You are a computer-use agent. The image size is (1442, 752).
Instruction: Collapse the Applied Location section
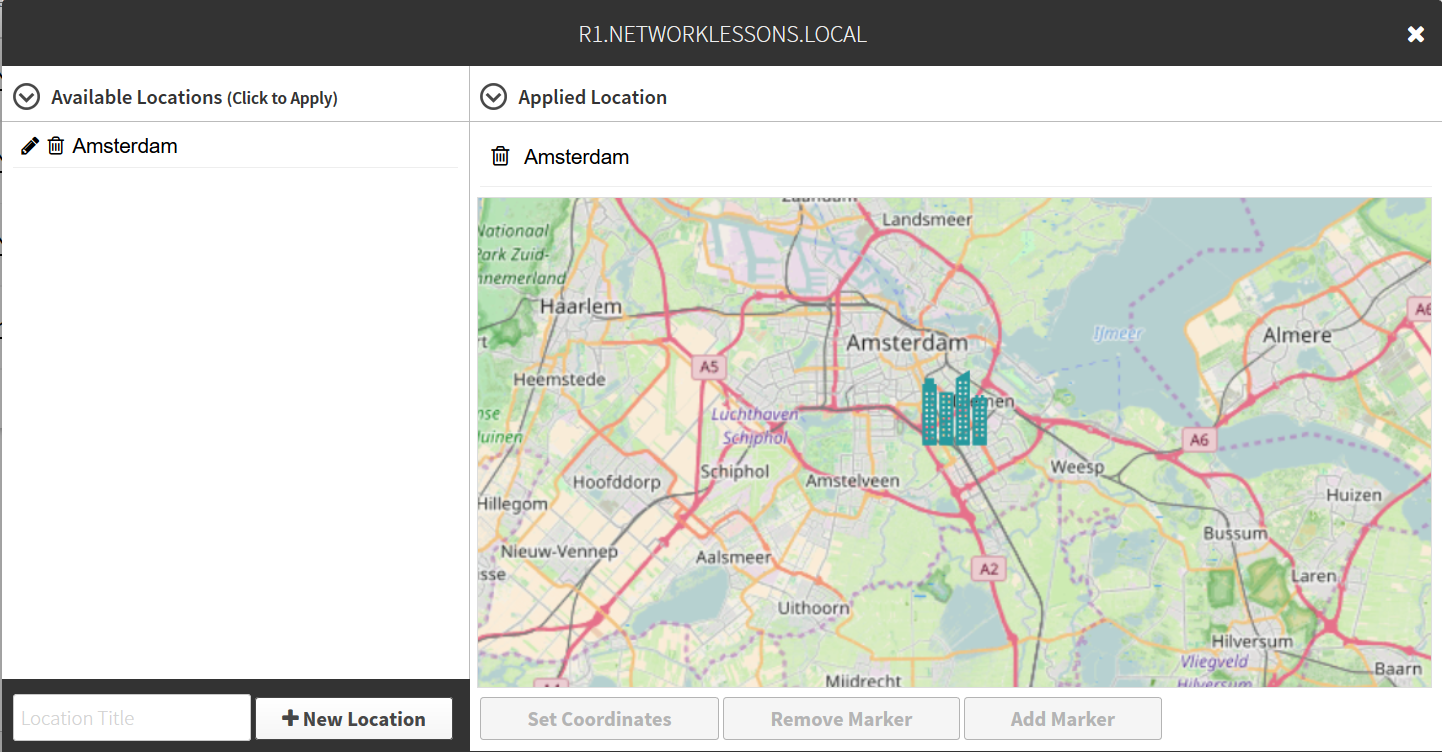[493, 97]
